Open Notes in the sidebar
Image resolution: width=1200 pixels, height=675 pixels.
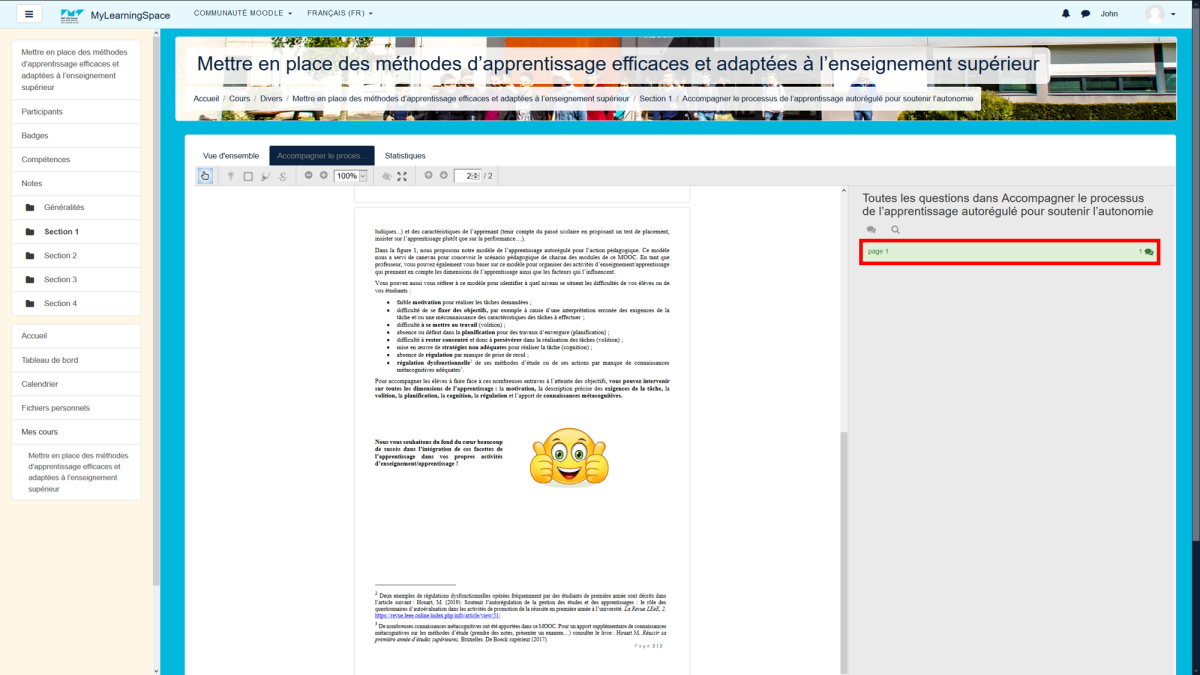(x=76, y=184)
